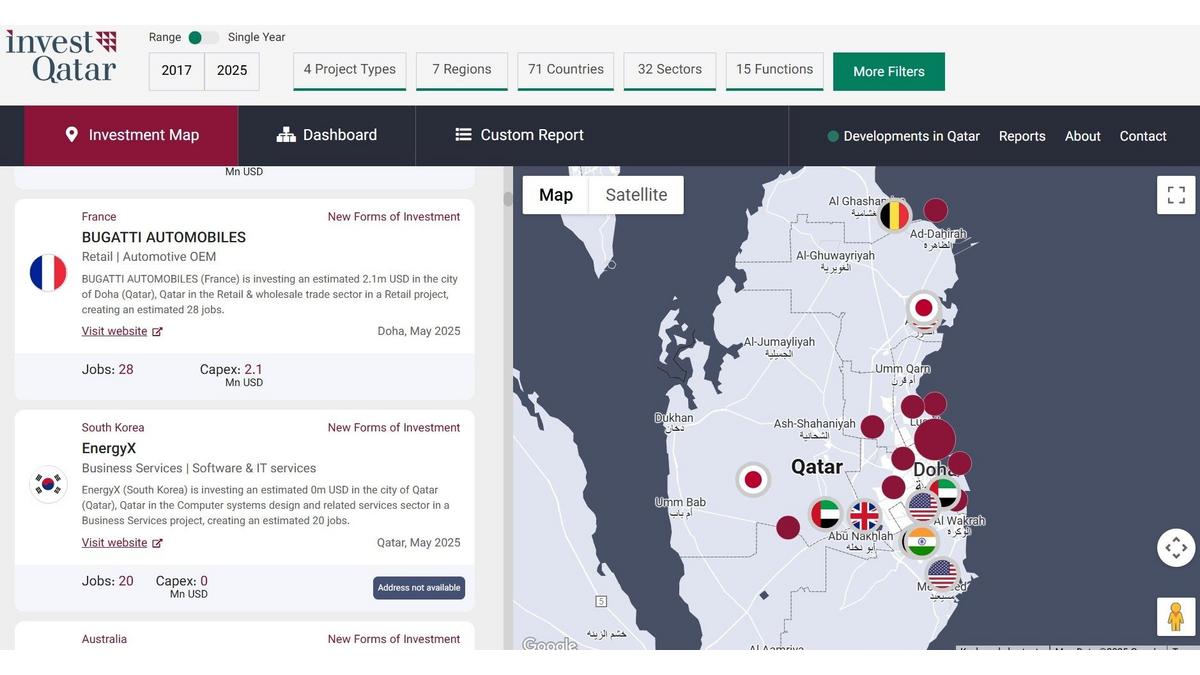The width and height of the screenshot is (1200, 675).
Task: Click the project list scrollbar
Action: [x=508, y=200]
